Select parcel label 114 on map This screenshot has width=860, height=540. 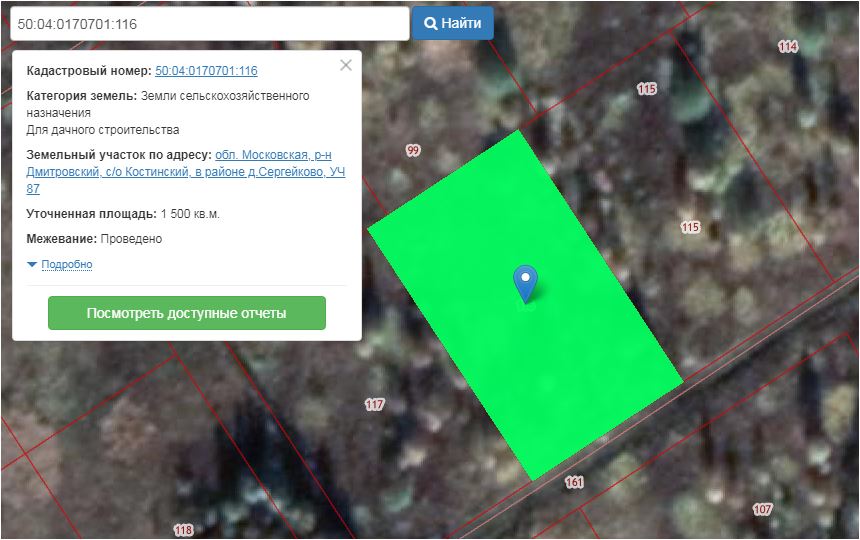click(788, 47)
